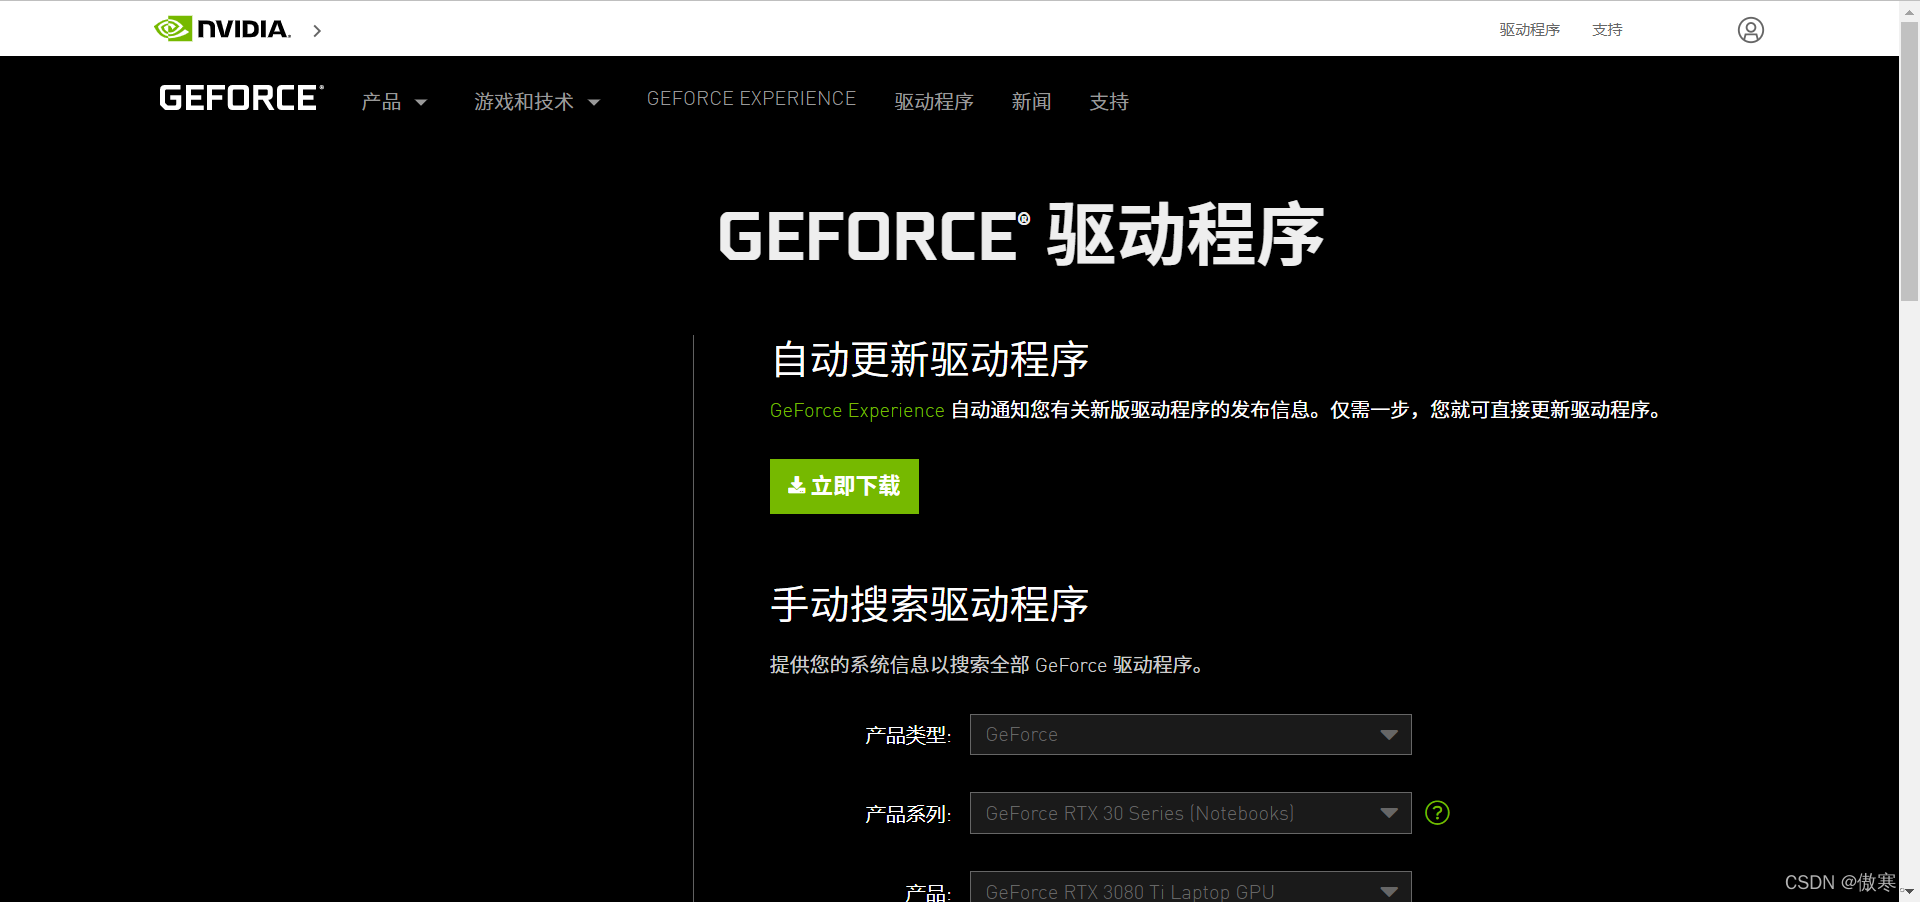Click the chevron arrow next to NVIDIA logo
The height and width of the screenshot is (902, 1920).
[317, 31]
